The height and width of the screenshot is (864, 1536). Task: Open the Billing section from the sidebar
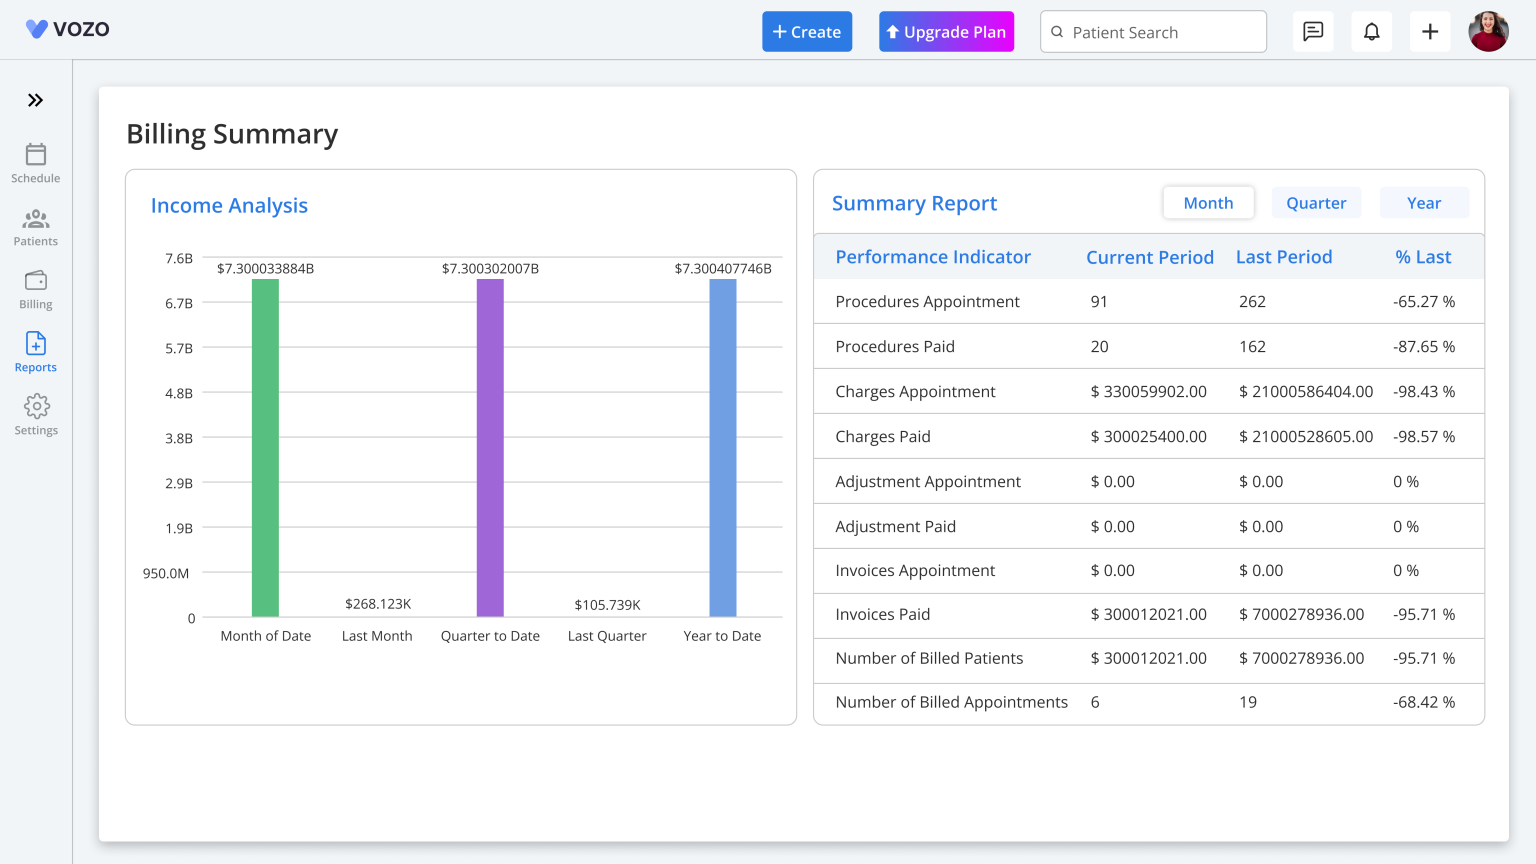tap(35, 288)
